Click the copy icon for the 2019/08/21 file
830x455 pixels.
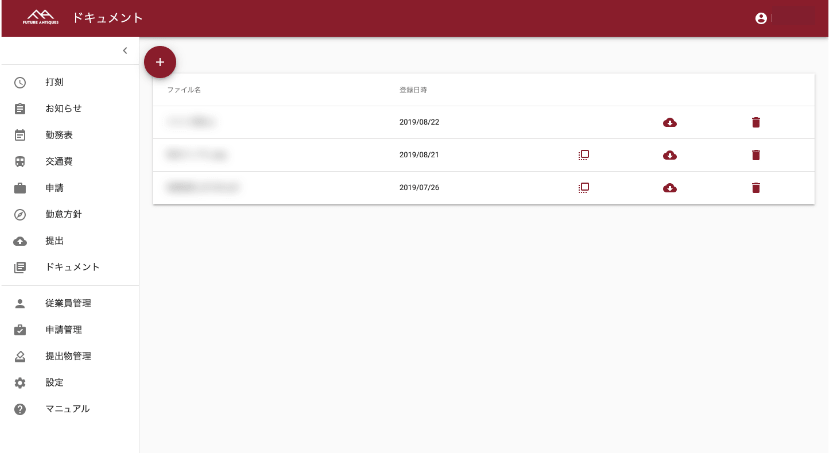point(584,155)
